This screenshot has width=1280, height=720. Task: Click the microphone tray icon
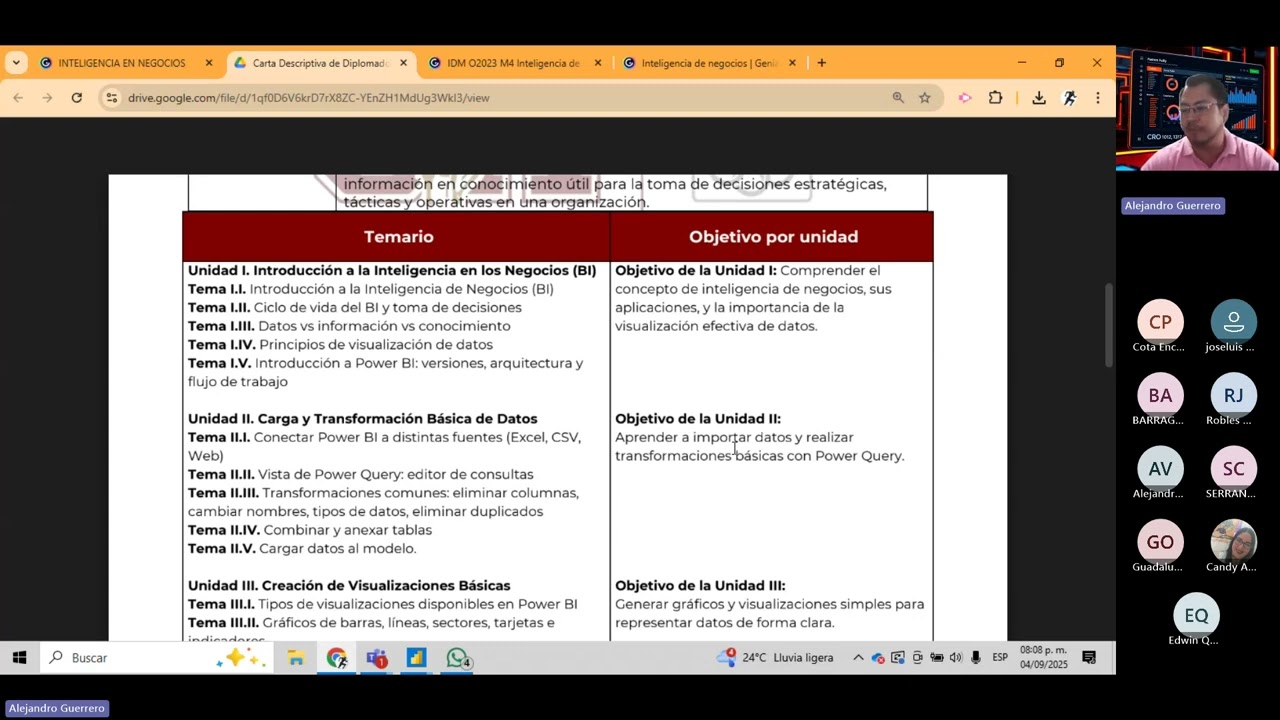coord(976,658)
